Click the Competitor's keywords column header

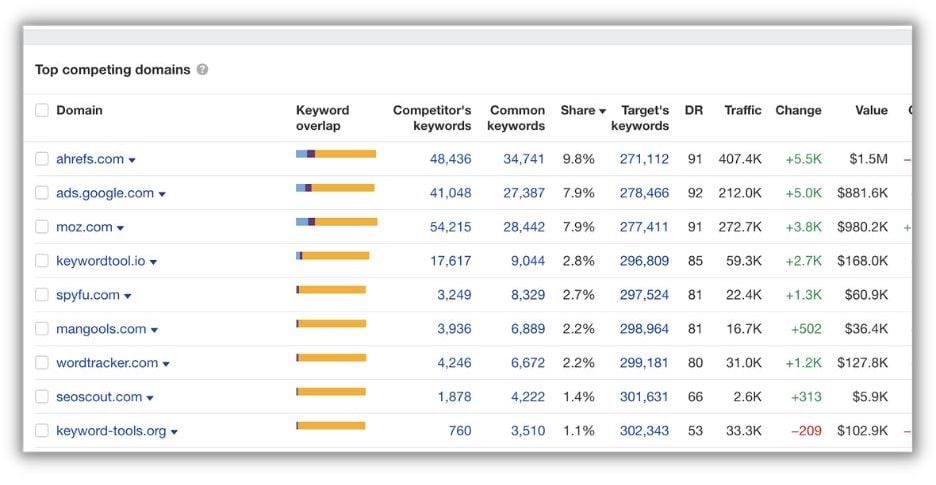(x=432, y=118)
